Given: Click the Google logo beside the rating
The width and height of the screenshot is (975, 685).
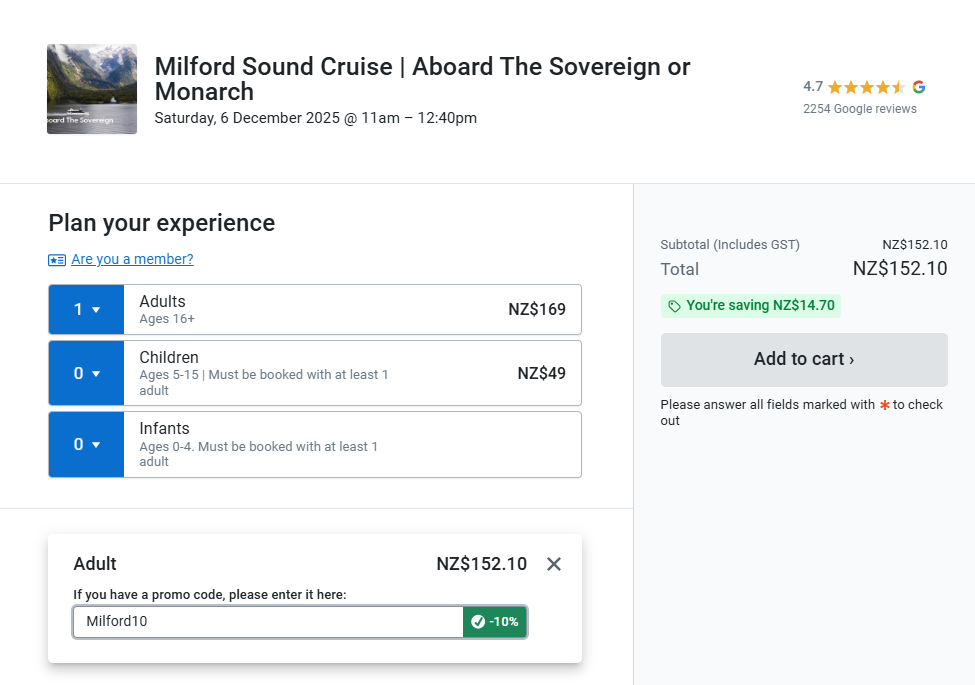Looking at the screenshot, I should coord(918,87).
